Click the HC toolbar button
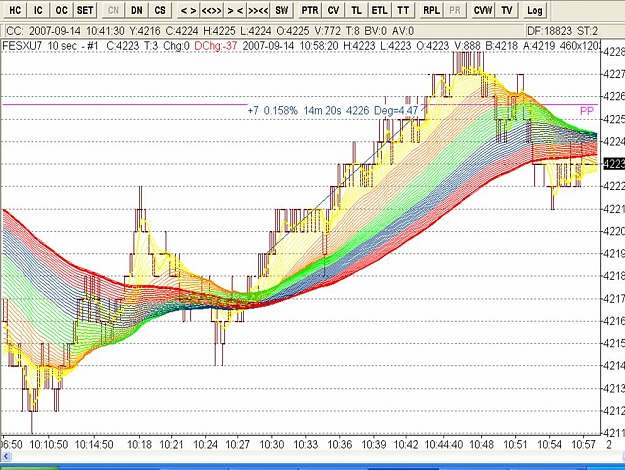Image resolution: width=625 pixels, height=470 pixels. click(15, 10)
